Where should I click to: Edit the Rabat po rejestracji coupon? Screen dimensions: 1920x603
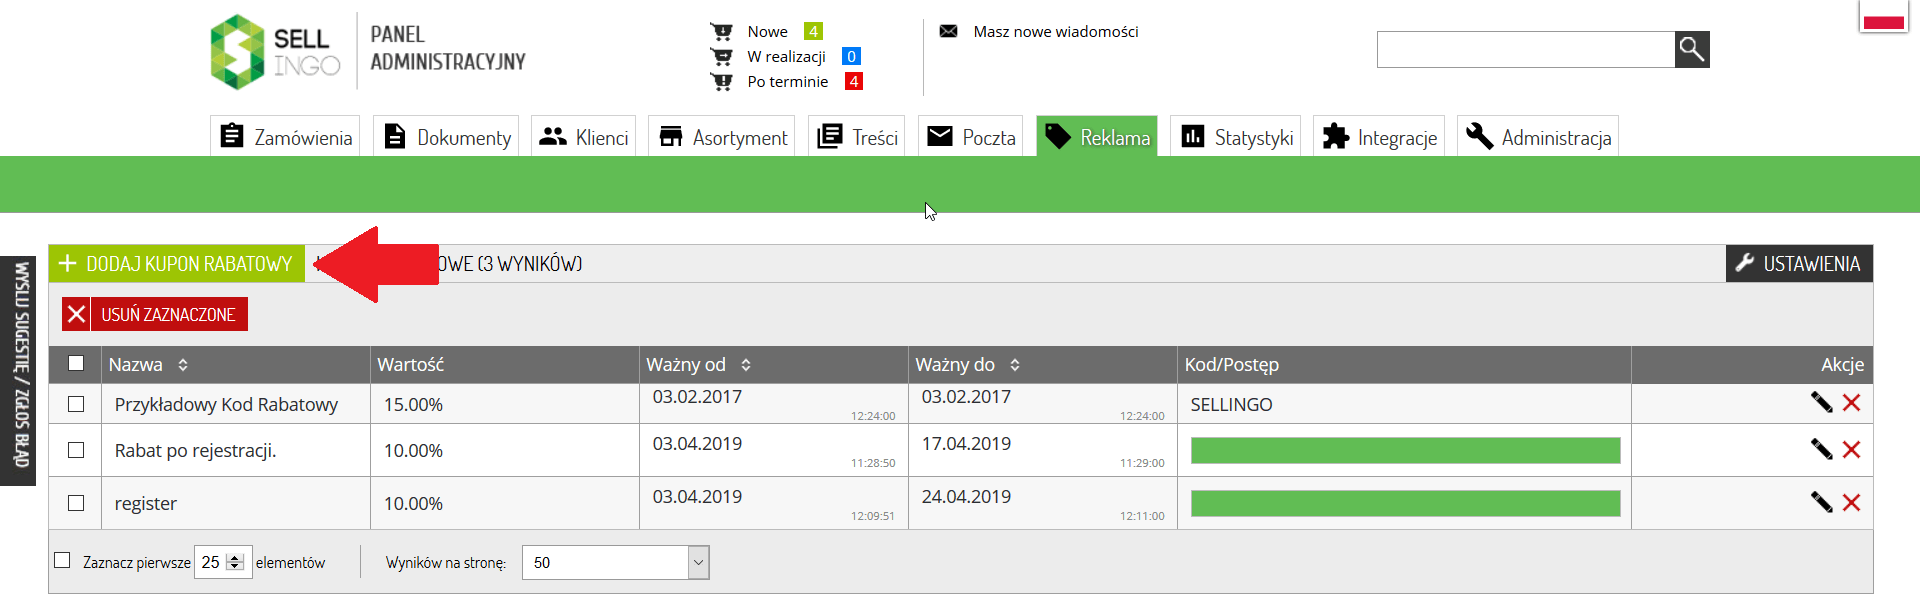click(x=1821, y=449)
